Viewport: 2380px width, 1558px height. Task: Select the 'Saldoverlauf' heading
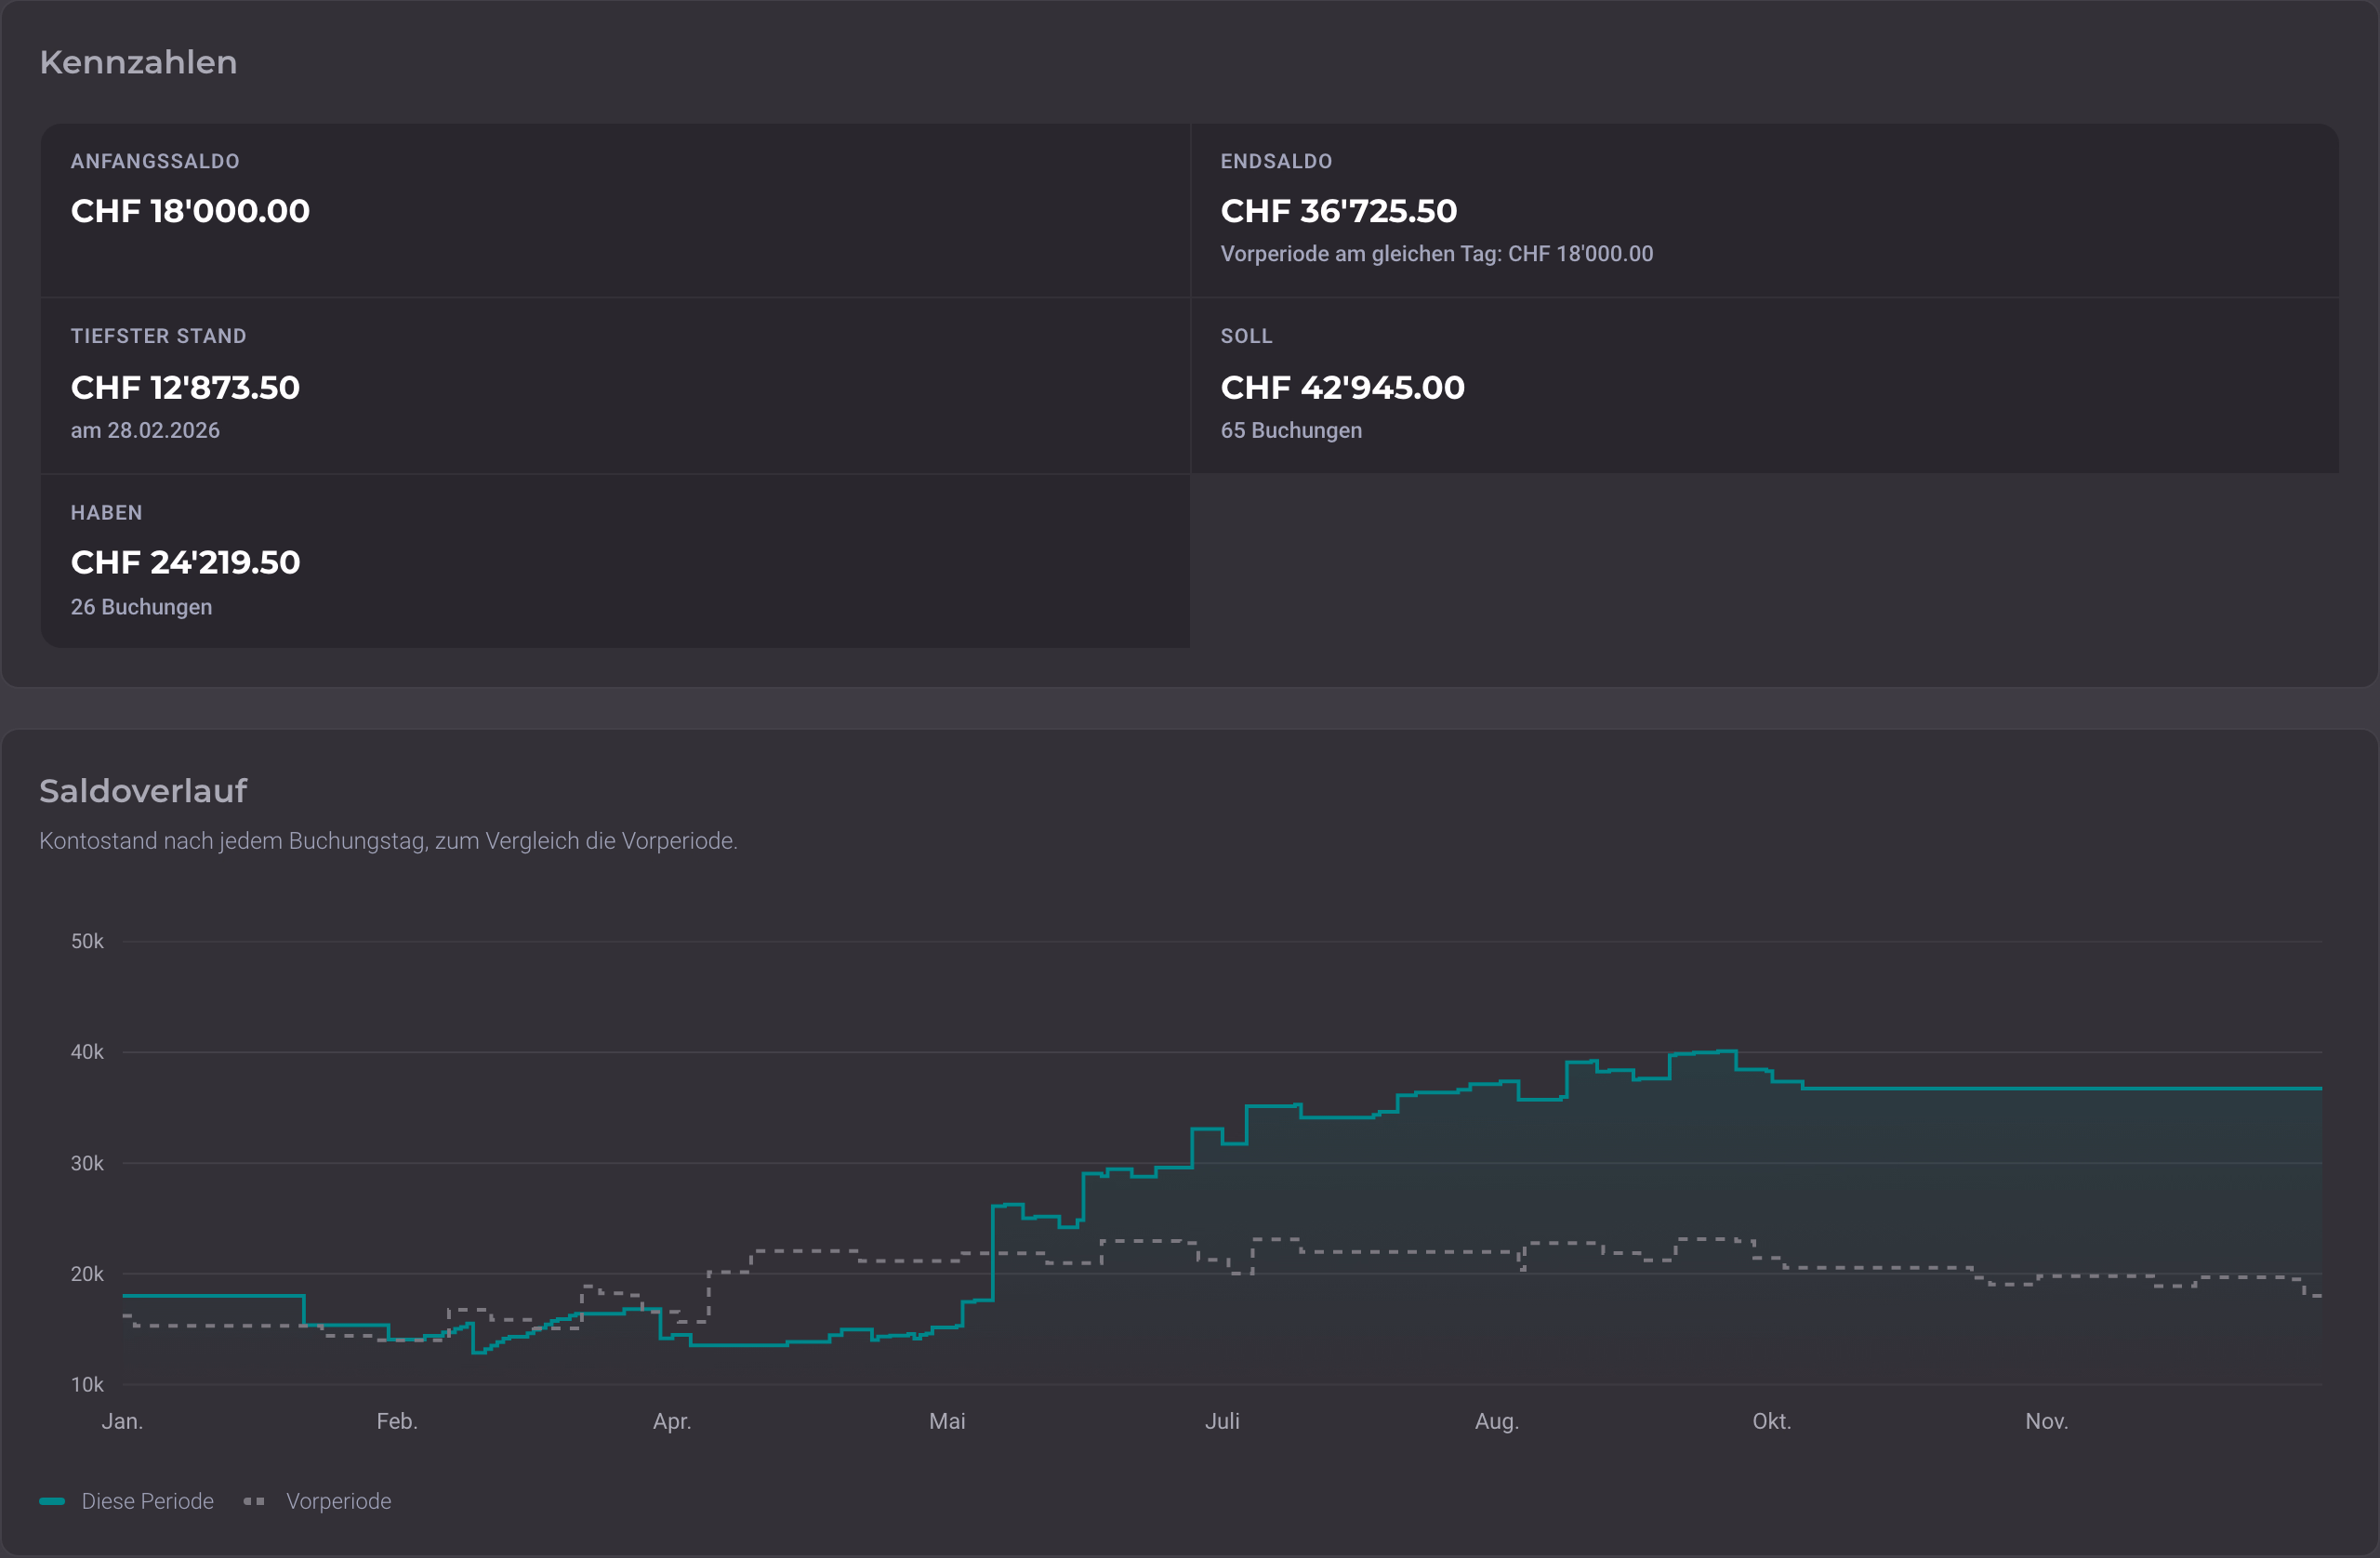tap(143, 791)
